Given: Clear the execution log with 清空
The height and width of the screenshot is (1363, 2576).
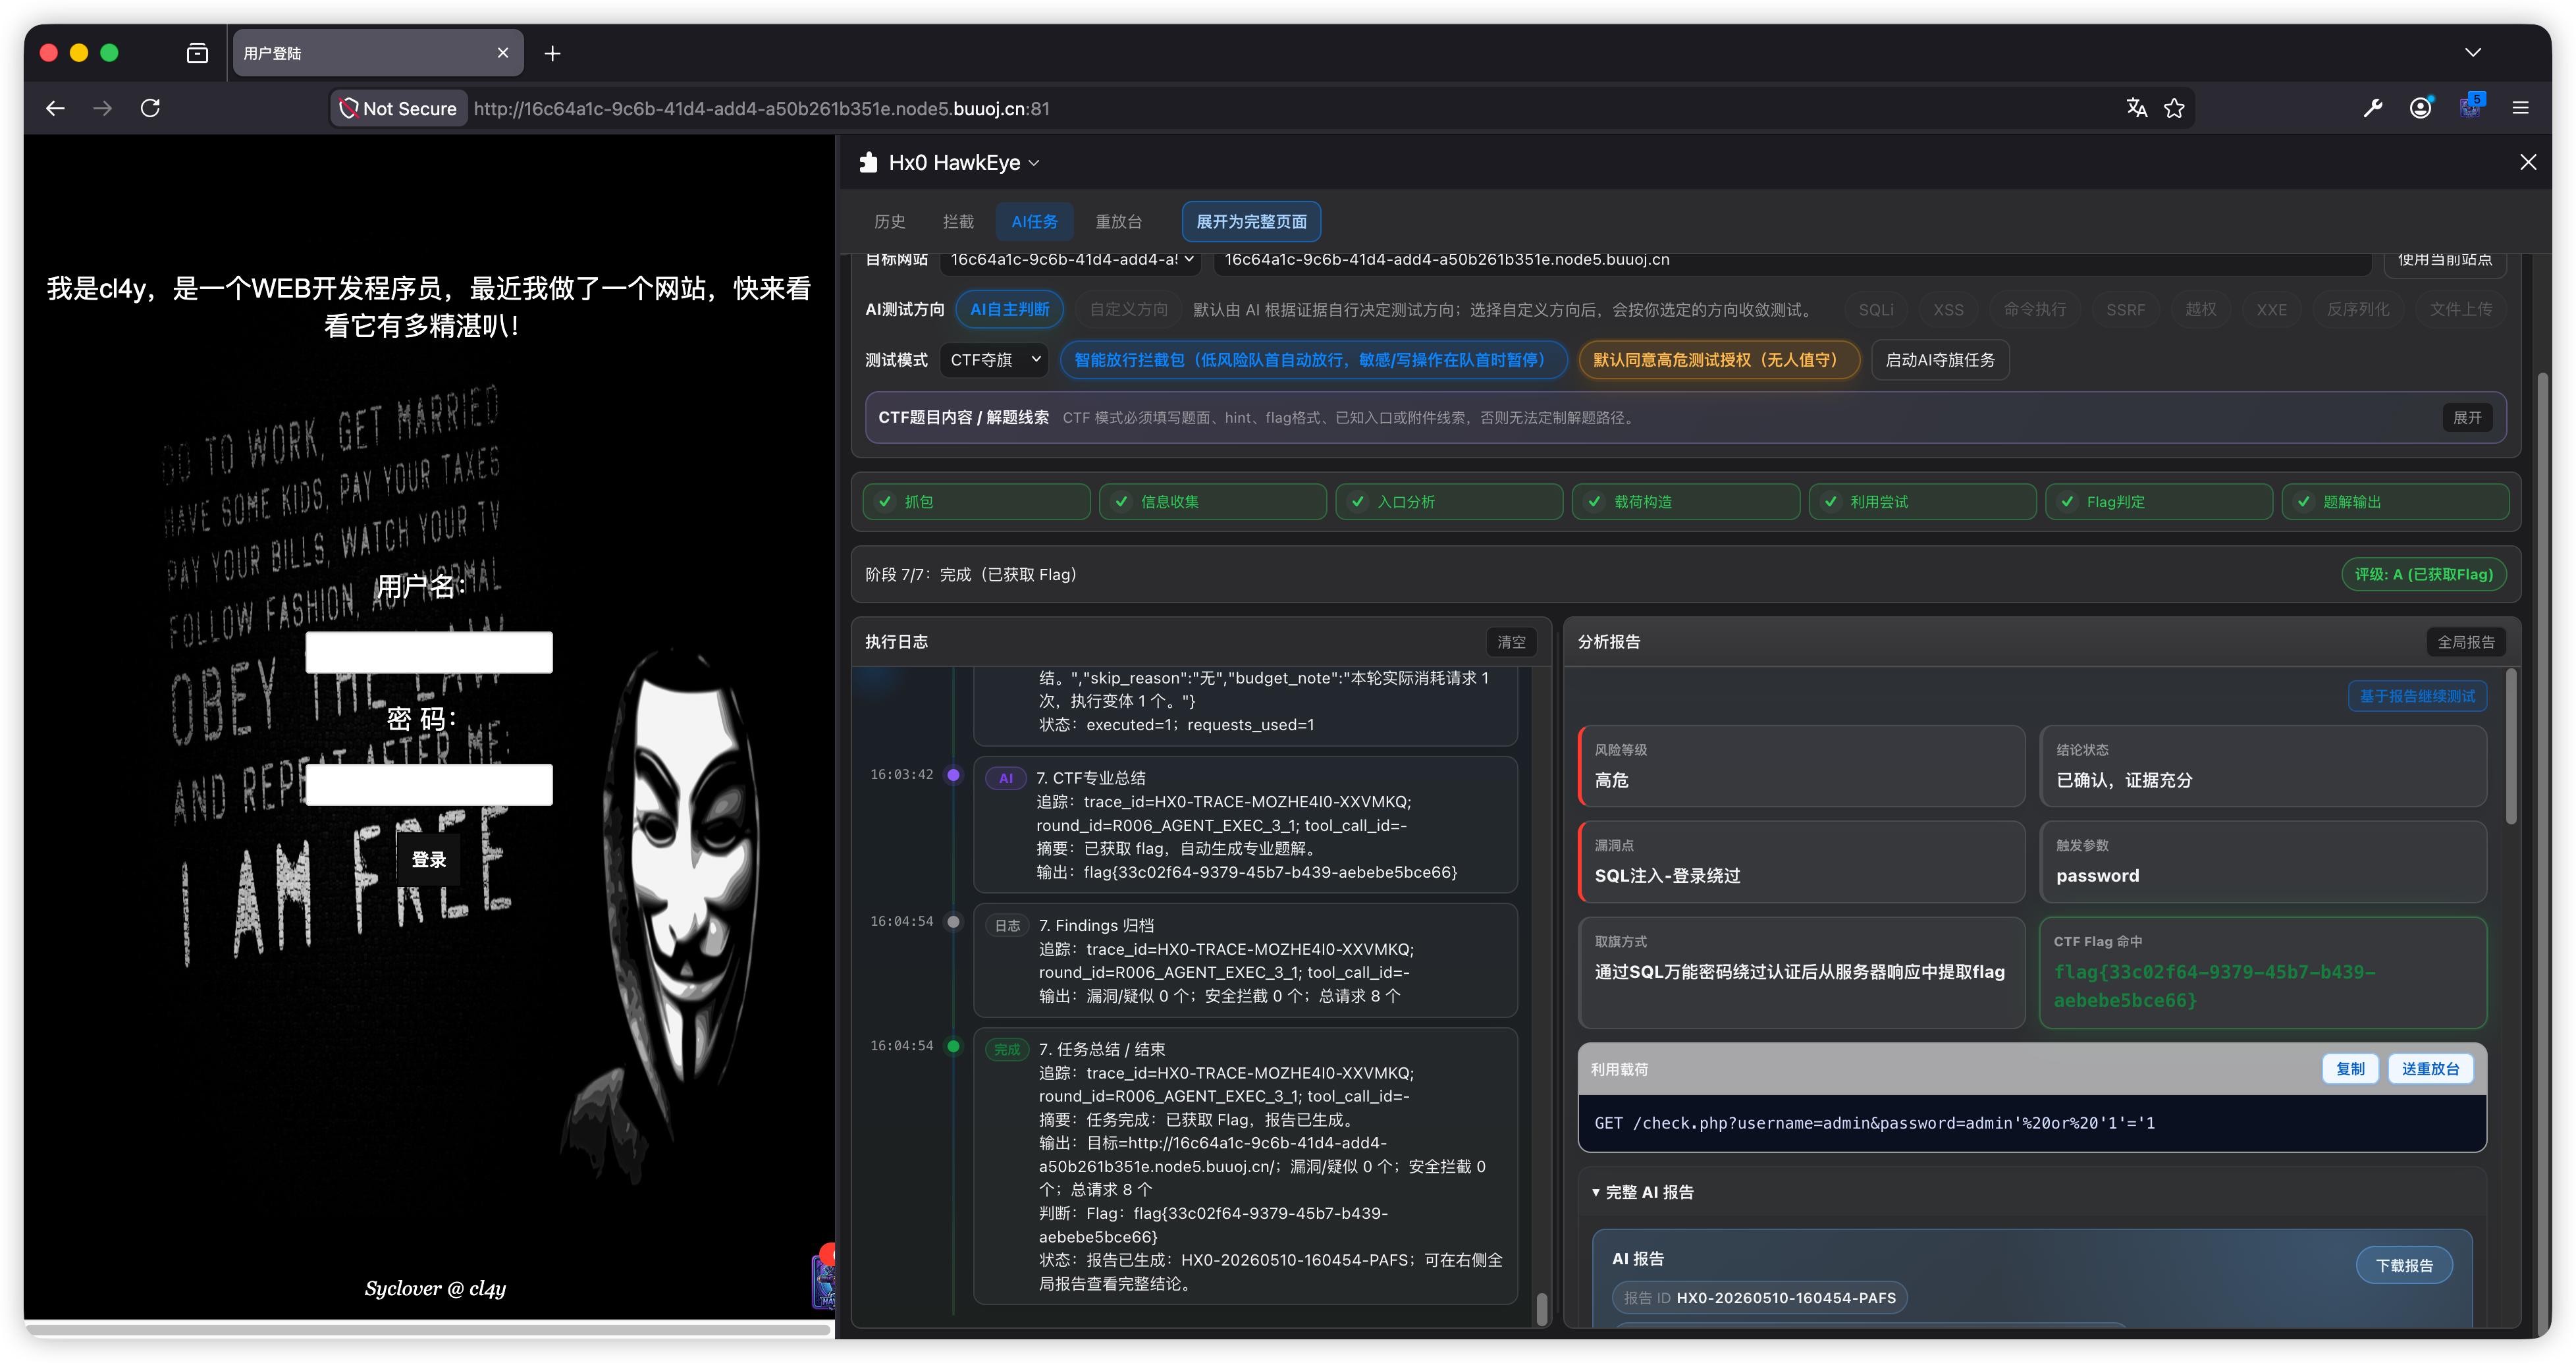Looking at the screenshot, I should (1510, 642).
